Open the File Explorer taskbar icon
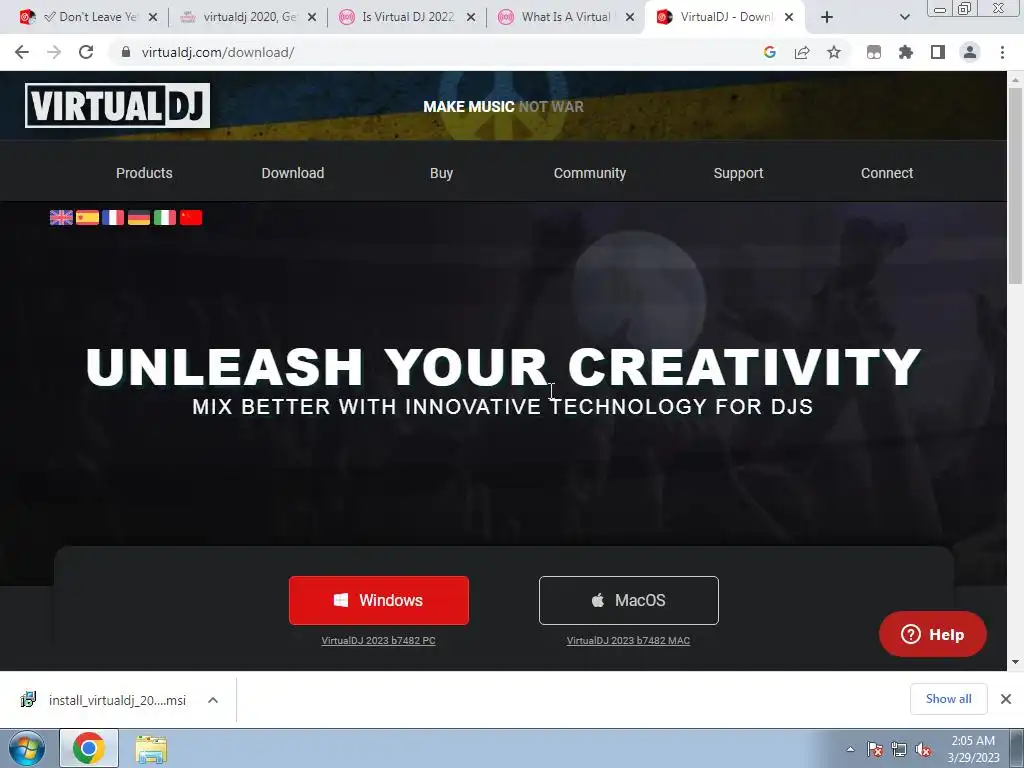 [x=151, y=749]
